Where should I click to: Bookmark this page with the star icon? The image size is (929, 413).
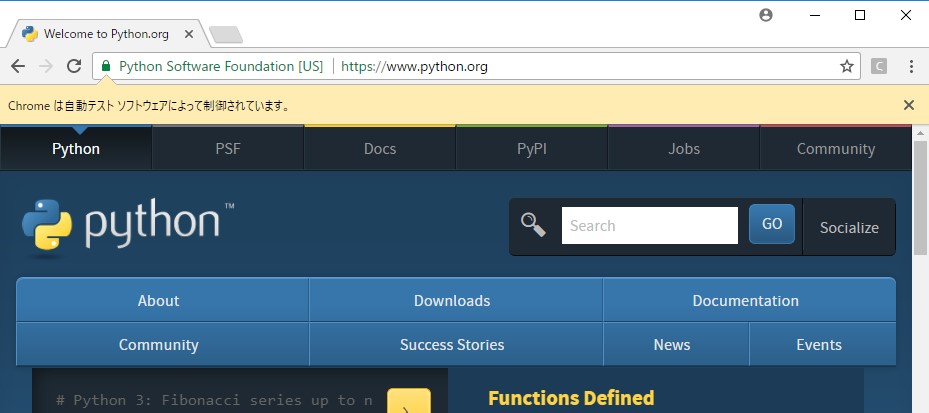click(847, 66)
